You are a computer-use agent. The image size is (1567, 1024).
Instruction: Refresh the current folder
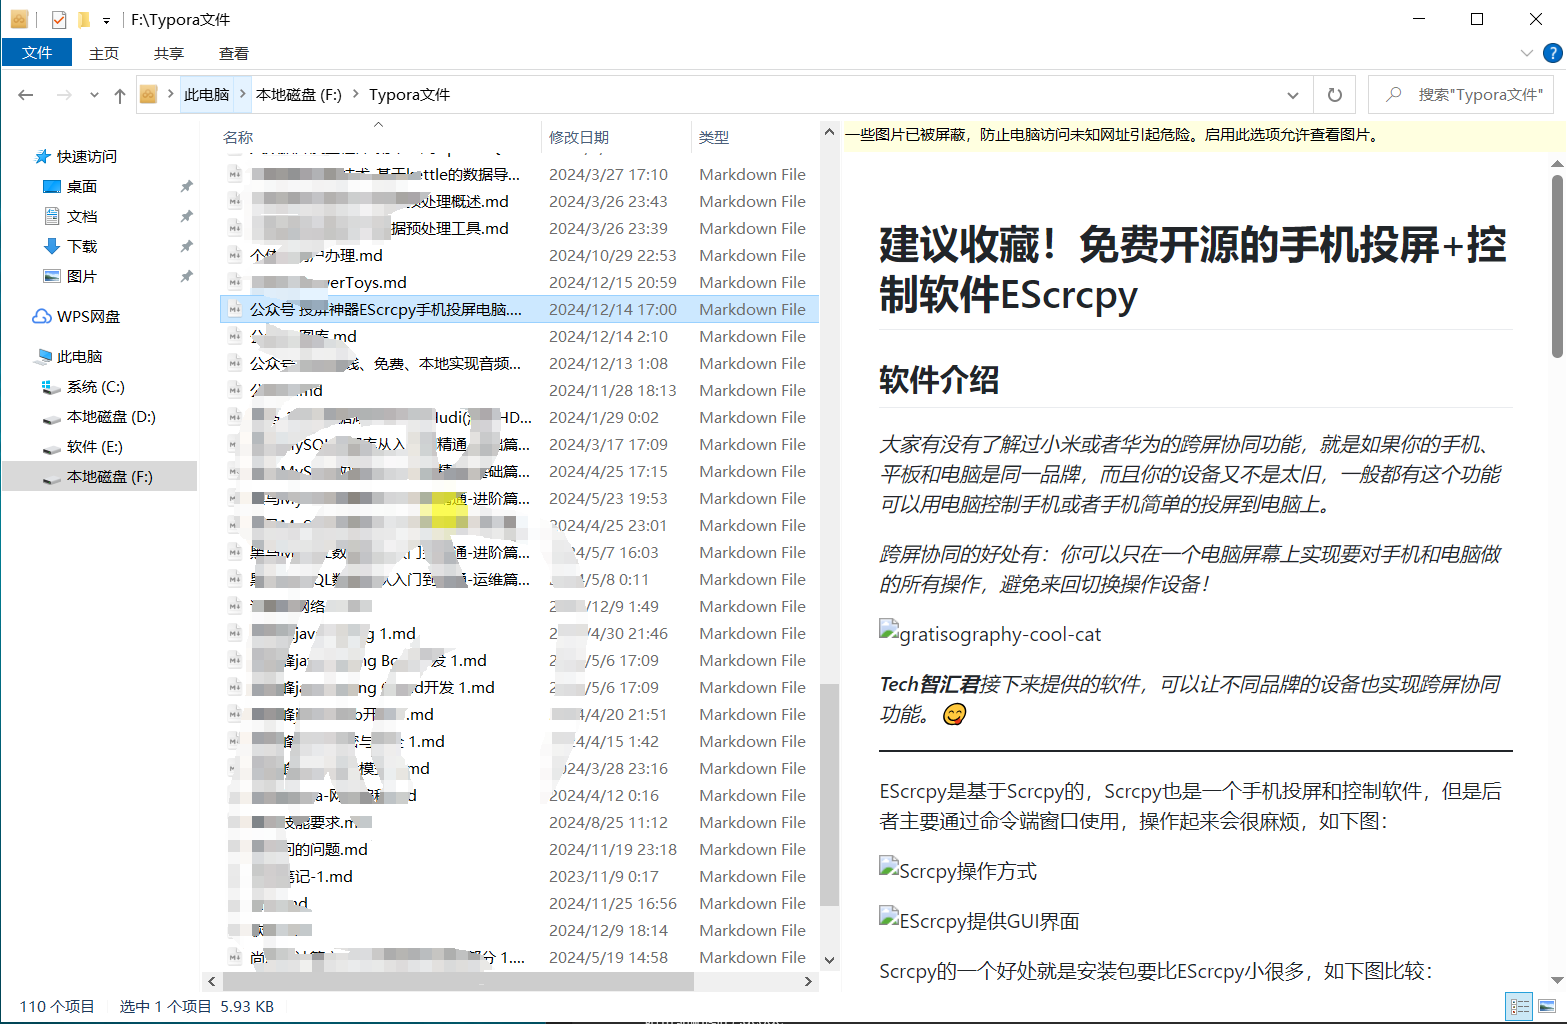pos(1335,95)
